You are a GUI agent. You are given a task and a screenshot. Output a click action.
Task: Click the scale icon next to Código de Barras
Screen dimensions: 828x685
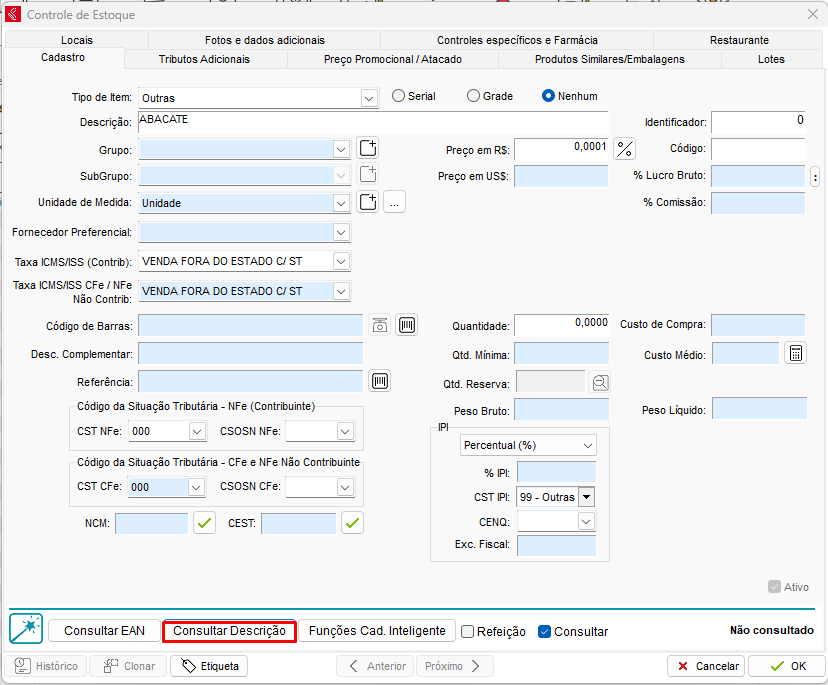tap(380, 325)
